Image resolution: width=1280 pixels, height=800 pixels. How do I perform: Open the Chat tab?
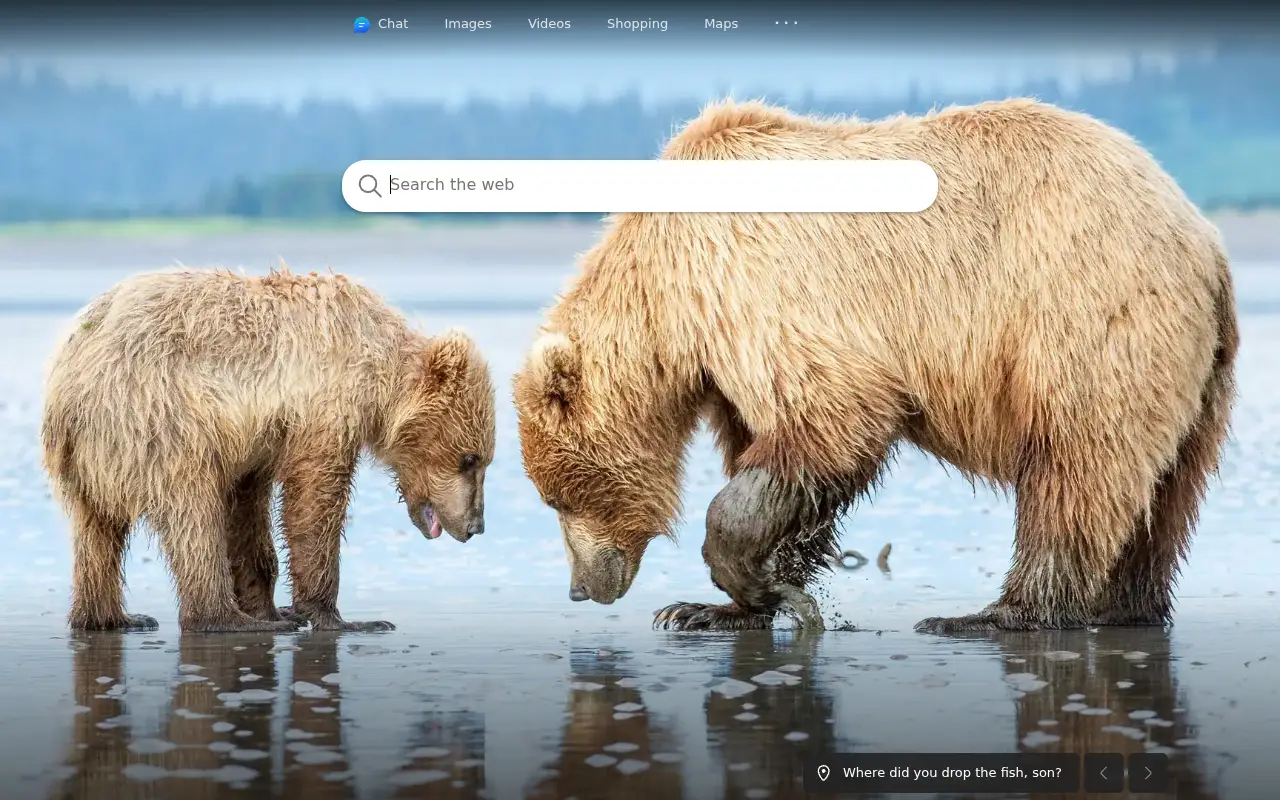coord(381,24)
